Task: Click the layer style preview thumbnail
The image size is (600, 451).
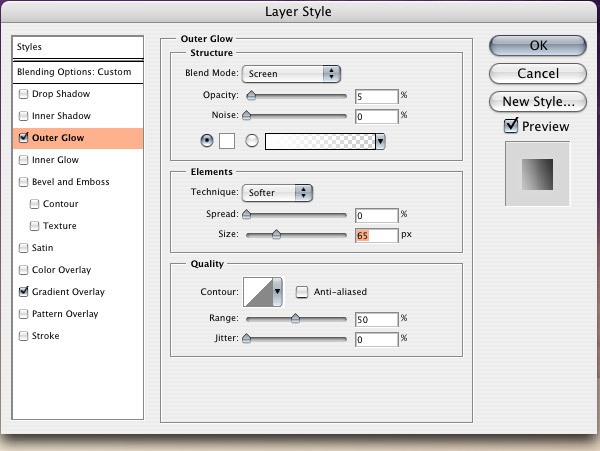Action: (x=537, y=174)
